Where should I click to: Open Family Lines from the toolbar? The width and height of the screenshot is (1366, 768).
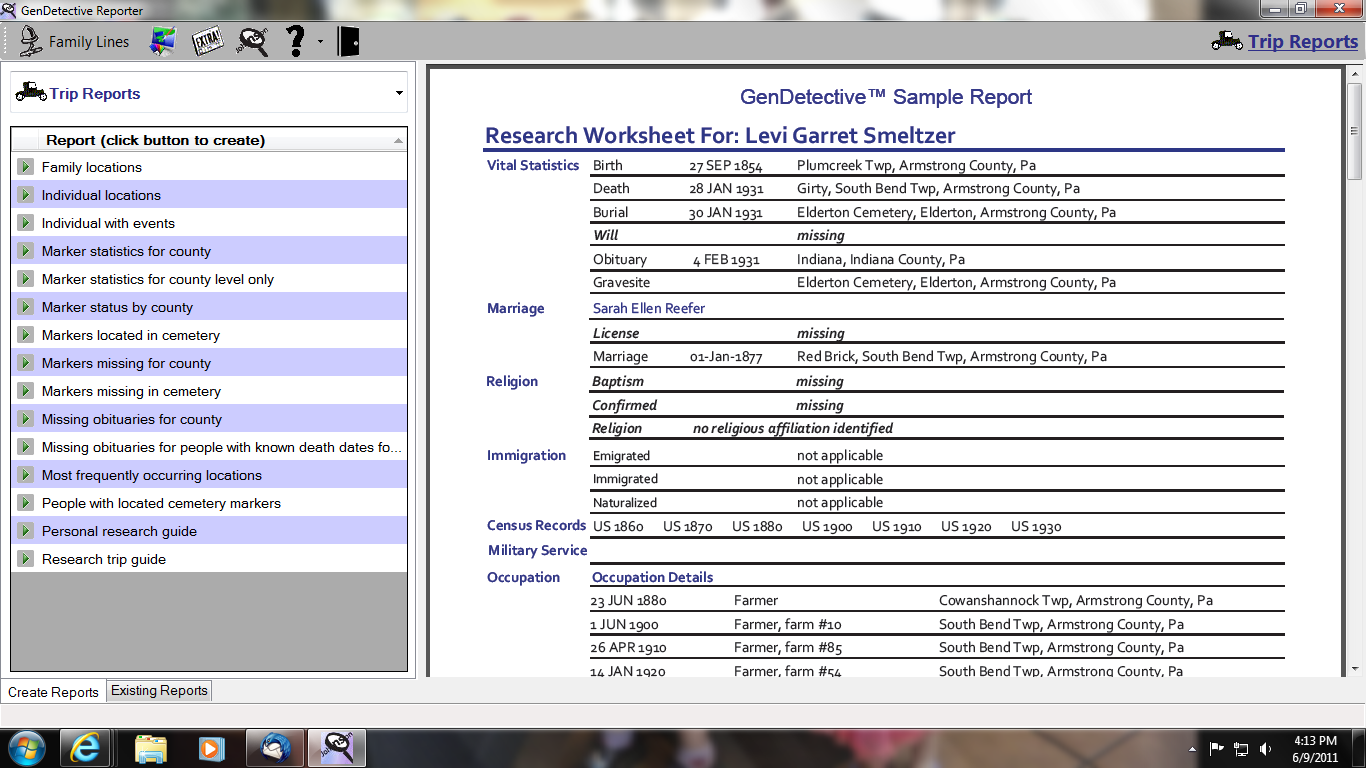pos(75,42)
